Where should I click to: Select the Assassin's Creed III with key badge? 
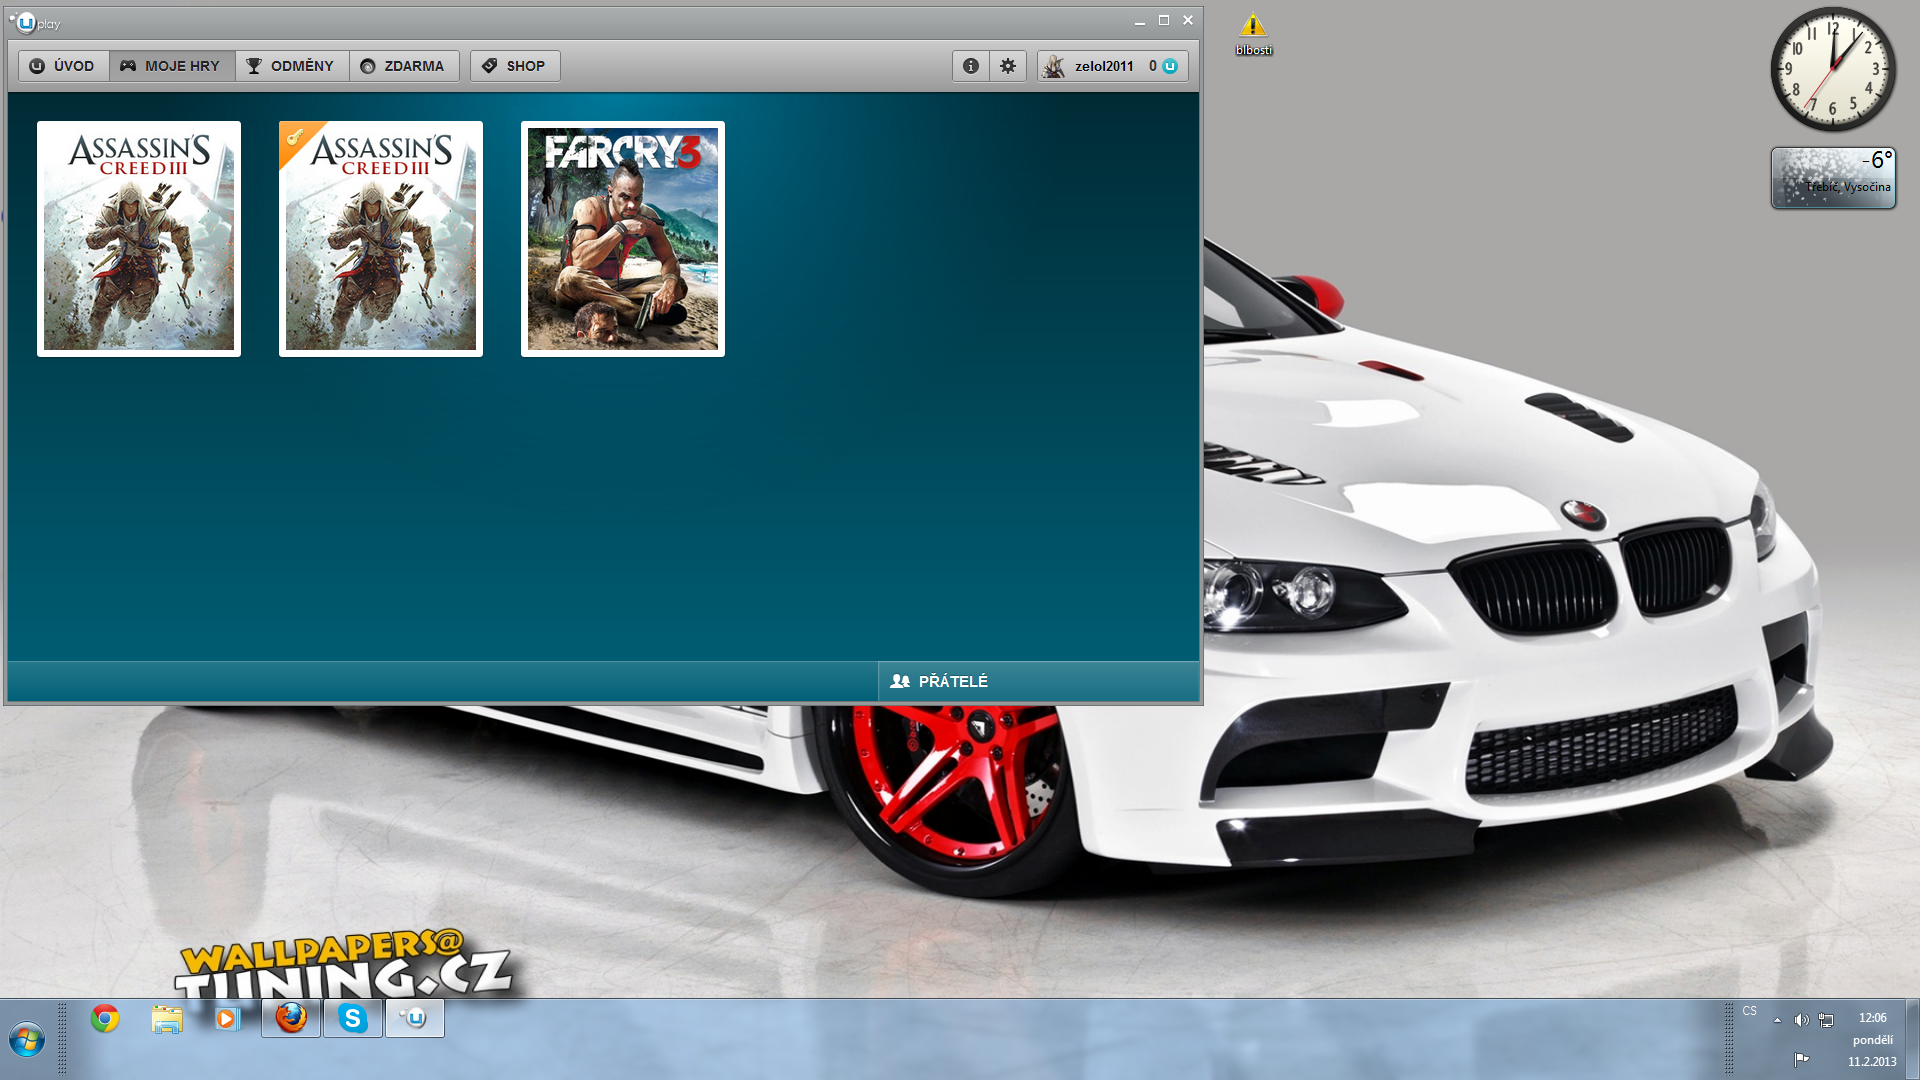pos(381,239)
